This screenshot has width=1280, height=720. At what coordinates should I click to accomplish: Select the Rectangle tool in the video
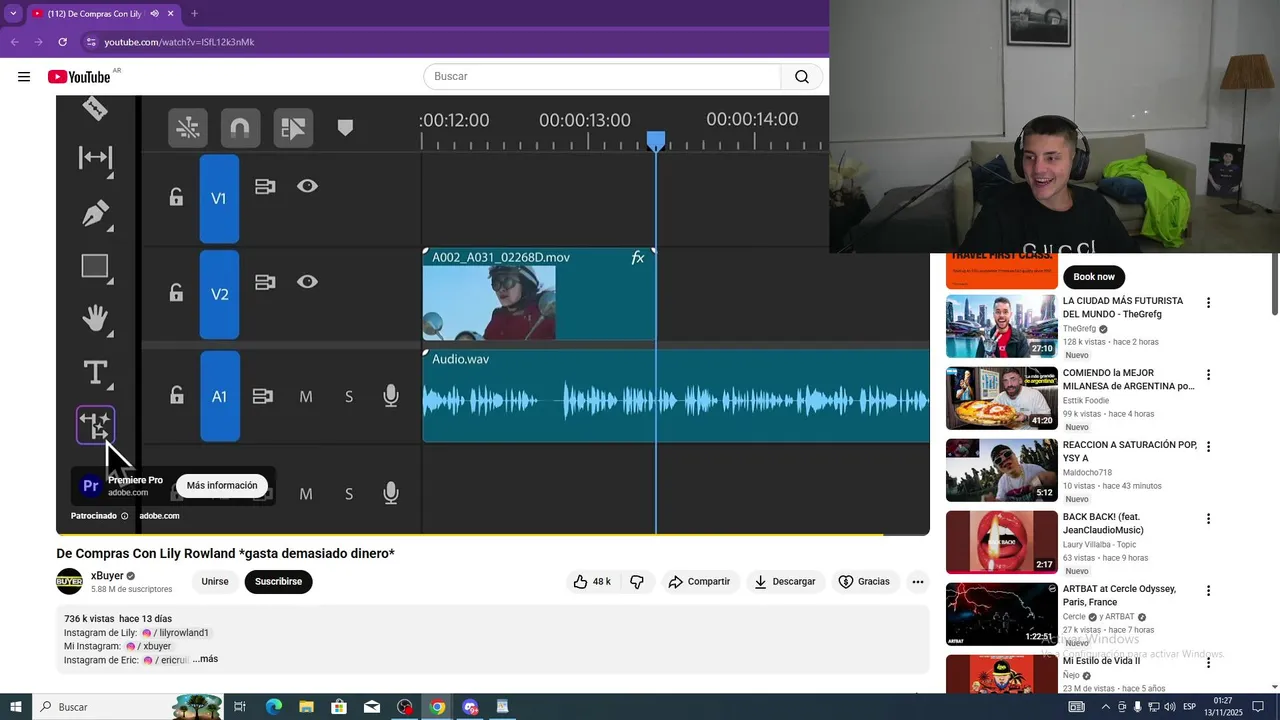click(x=95, y=266)
